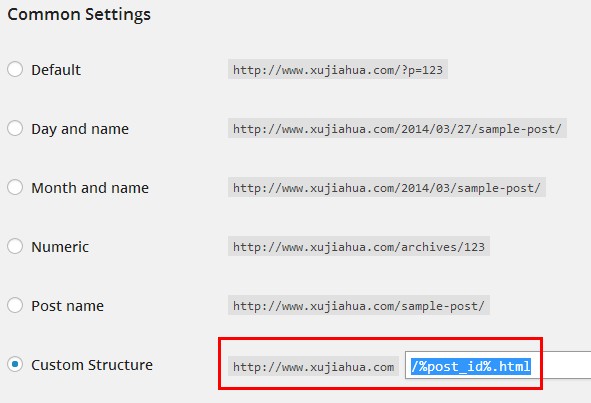Click the Month and name label

point(90,188)
